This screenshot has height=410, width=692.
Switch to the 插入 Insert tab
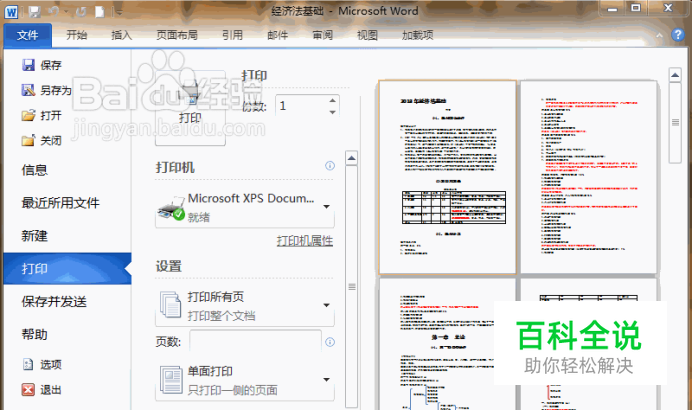121,35
